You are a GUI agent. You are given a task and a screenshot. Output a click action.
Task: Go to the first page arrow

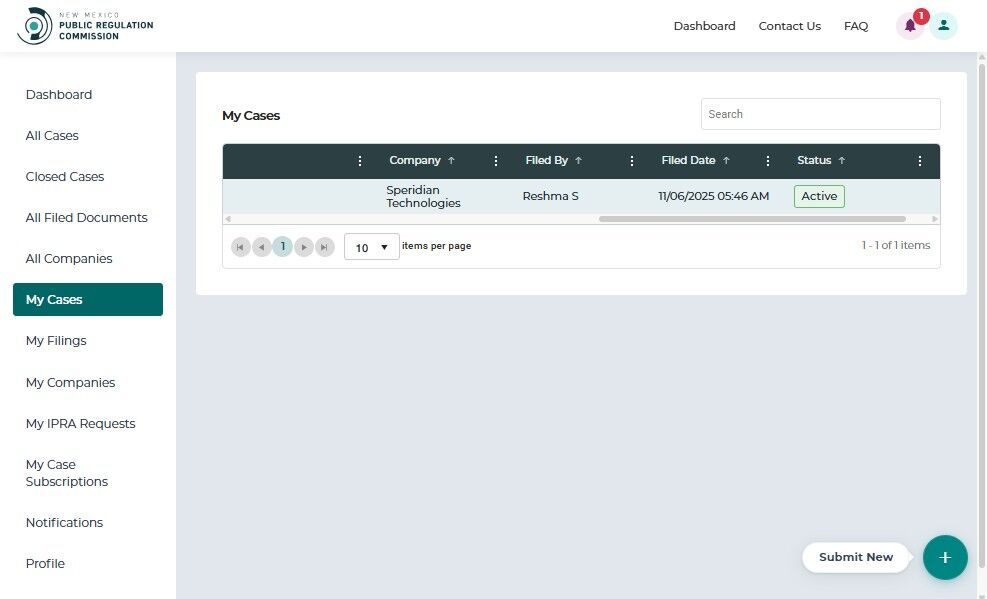[x=240, y=247]
